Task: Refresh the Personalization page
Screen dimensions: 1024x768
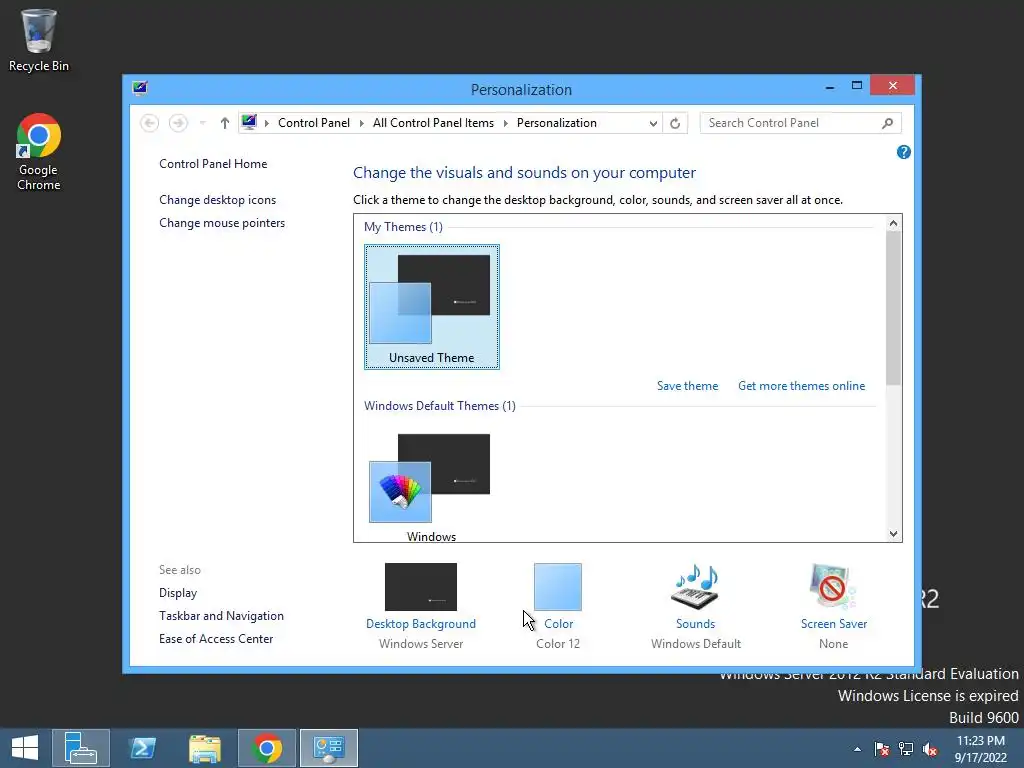Action: 675,123
